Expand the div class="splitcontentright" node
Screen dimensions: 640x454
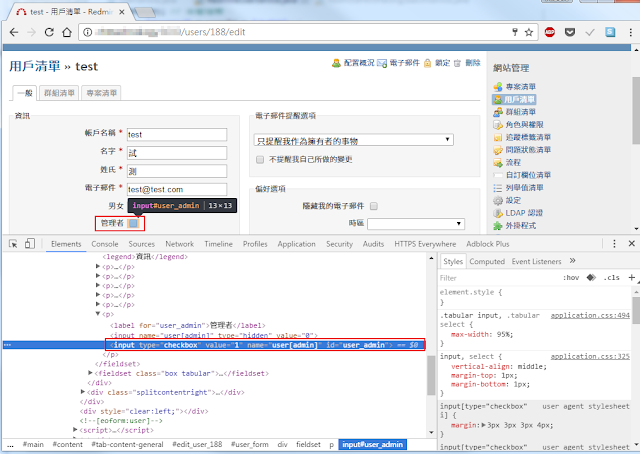pos(82,392)
